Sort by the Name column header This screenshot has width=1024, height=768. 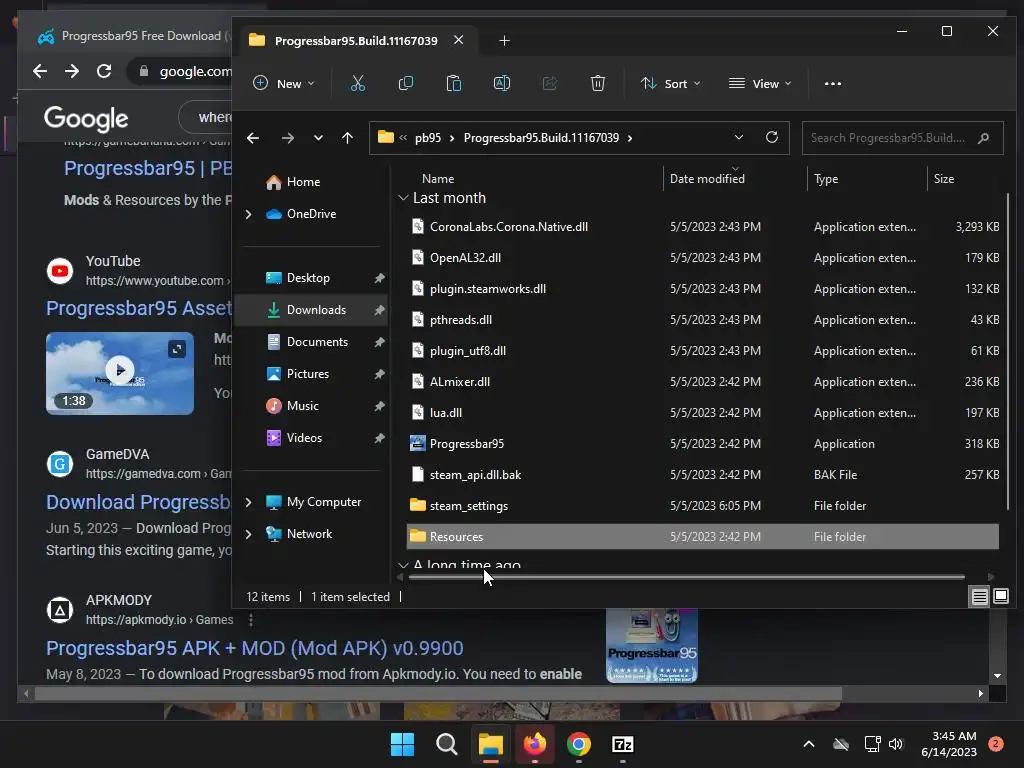(438, 179)
